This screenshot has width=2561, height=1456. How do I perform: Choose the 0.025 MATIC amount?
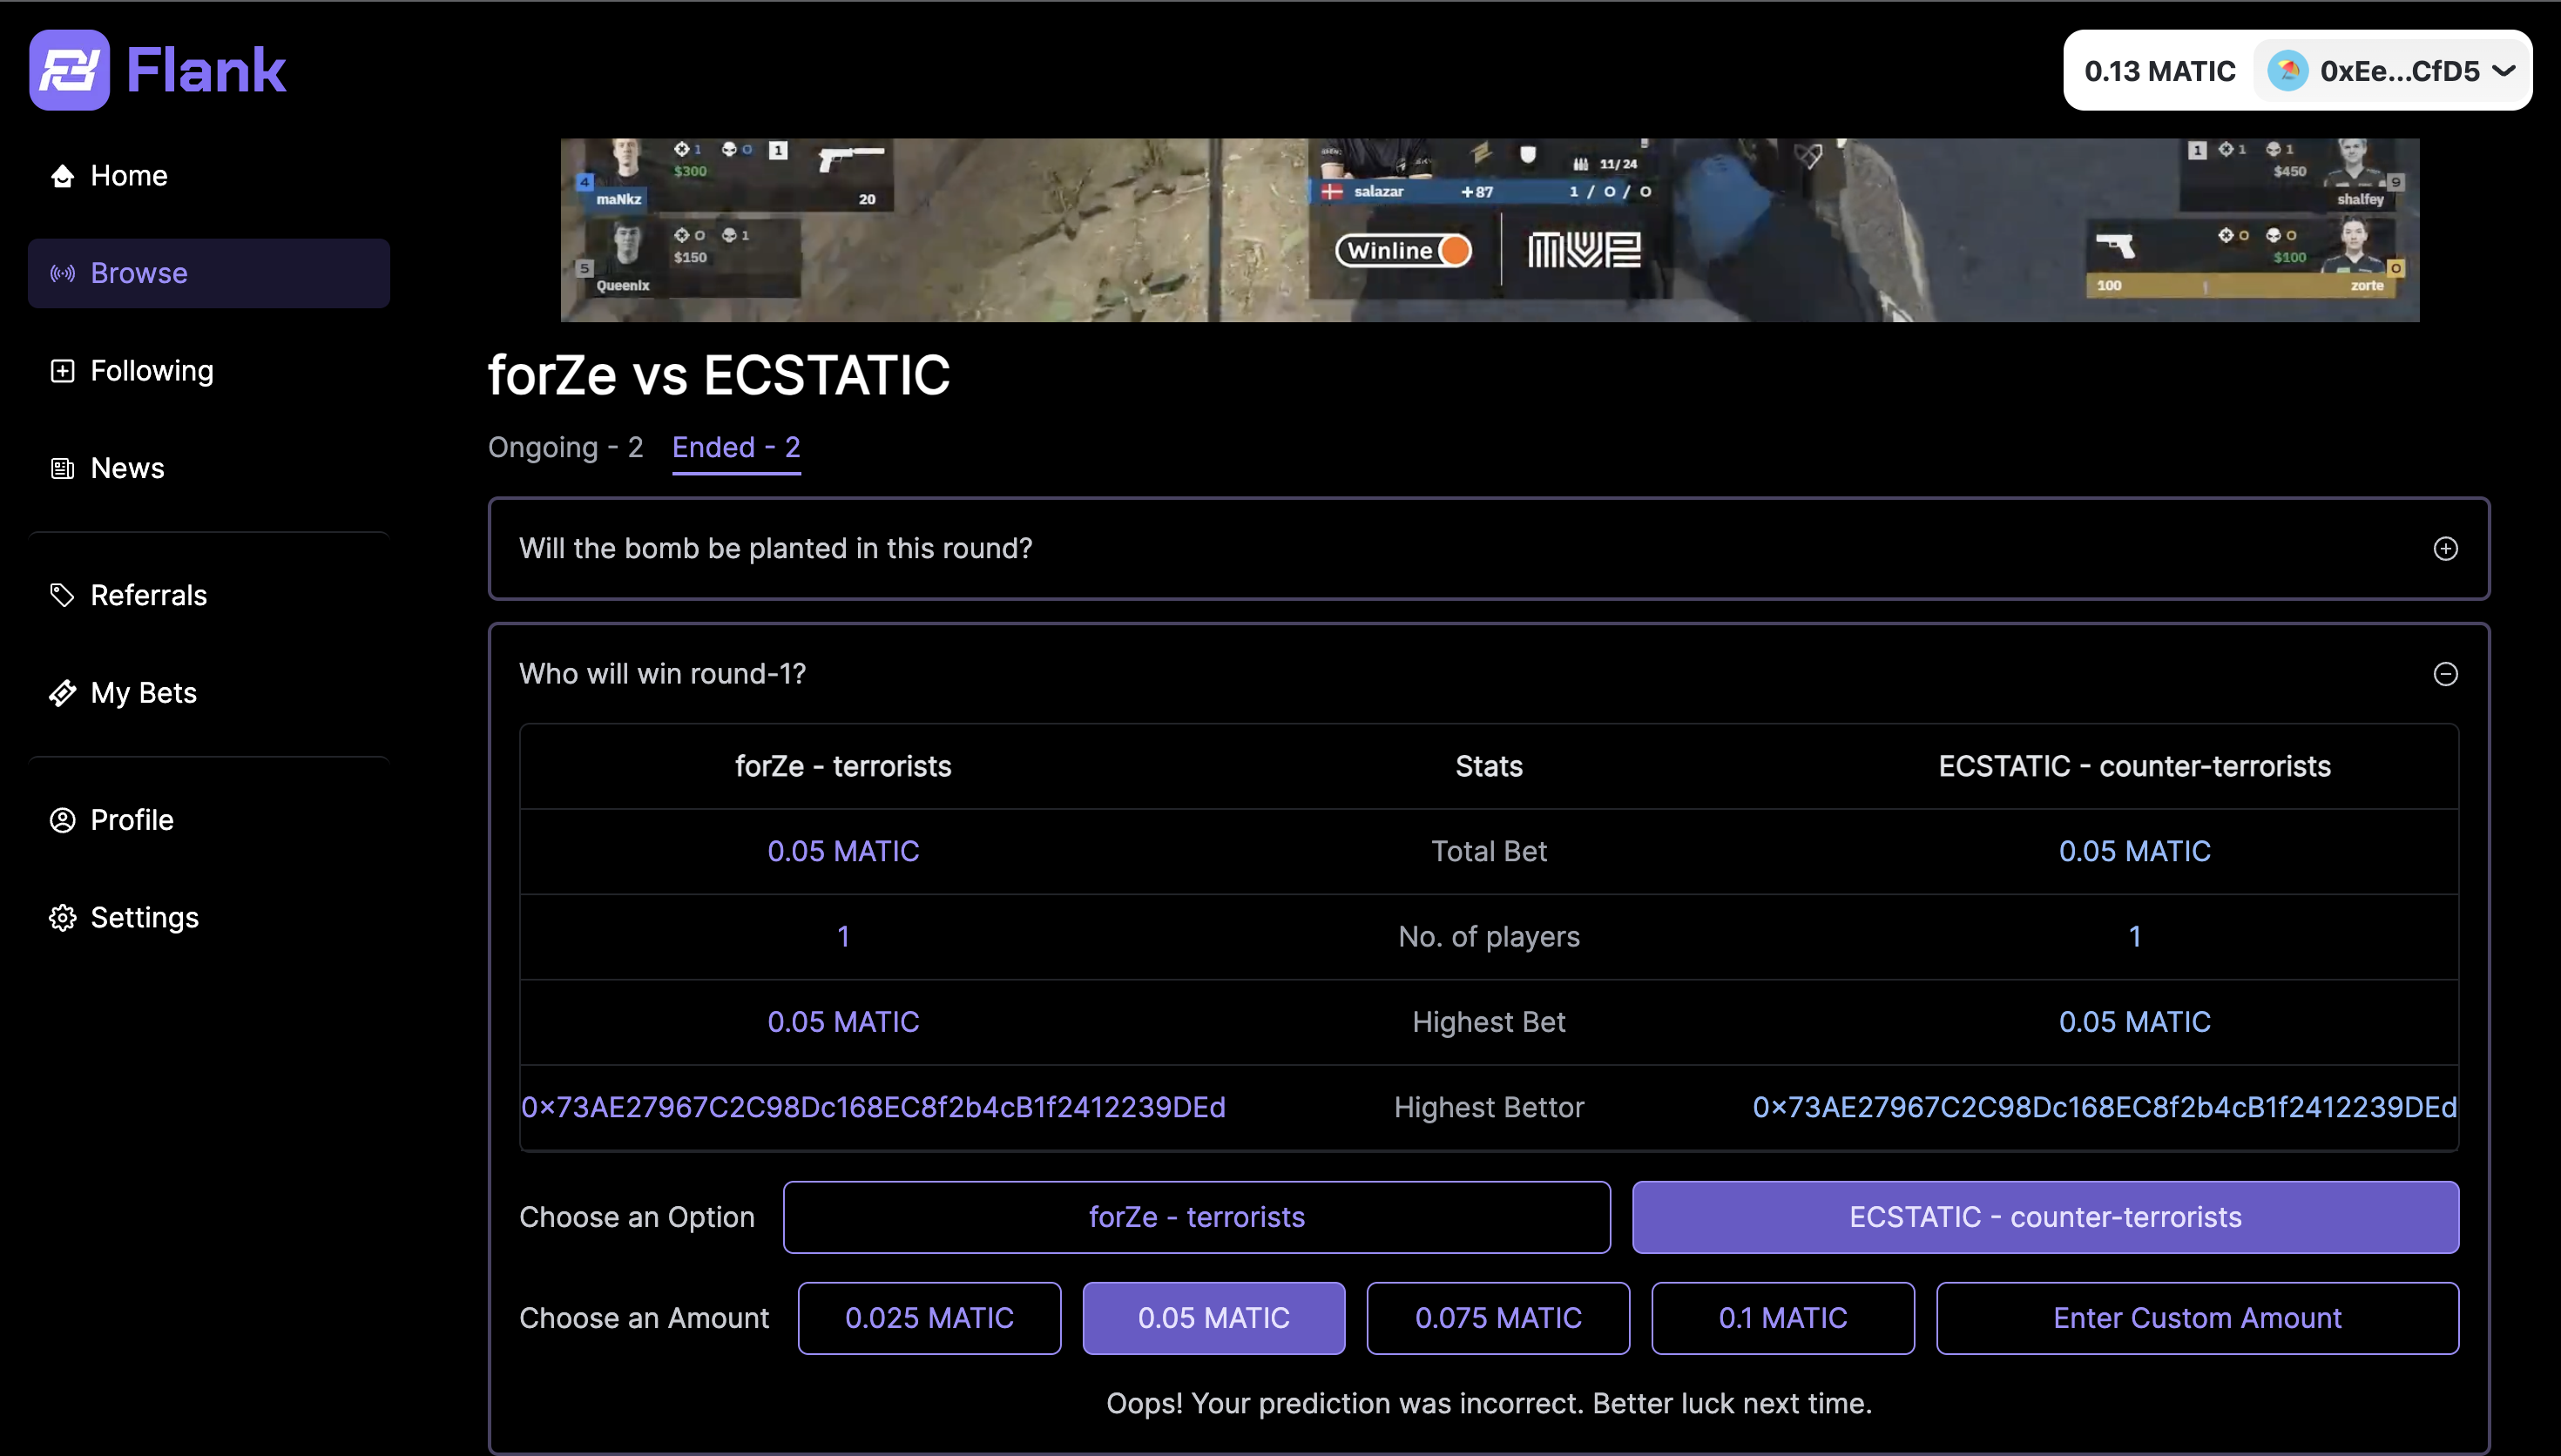pos(929,1318)
